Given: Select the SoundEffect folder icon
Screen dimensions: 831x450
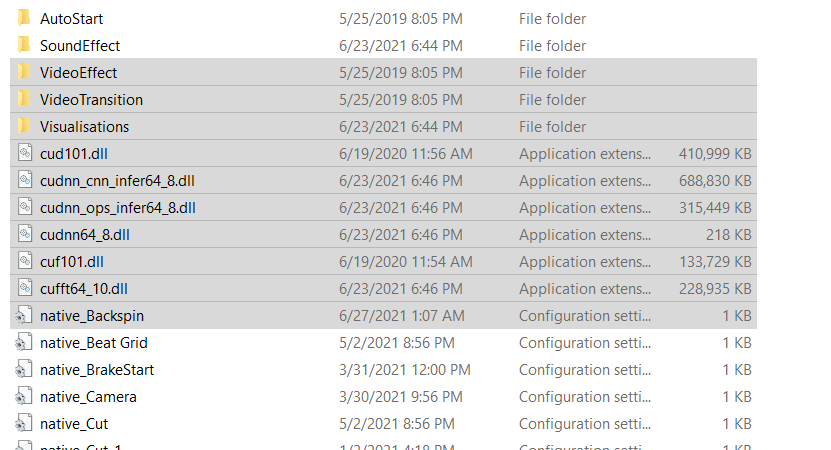Looking at the screenshot, I should (24, 45).
